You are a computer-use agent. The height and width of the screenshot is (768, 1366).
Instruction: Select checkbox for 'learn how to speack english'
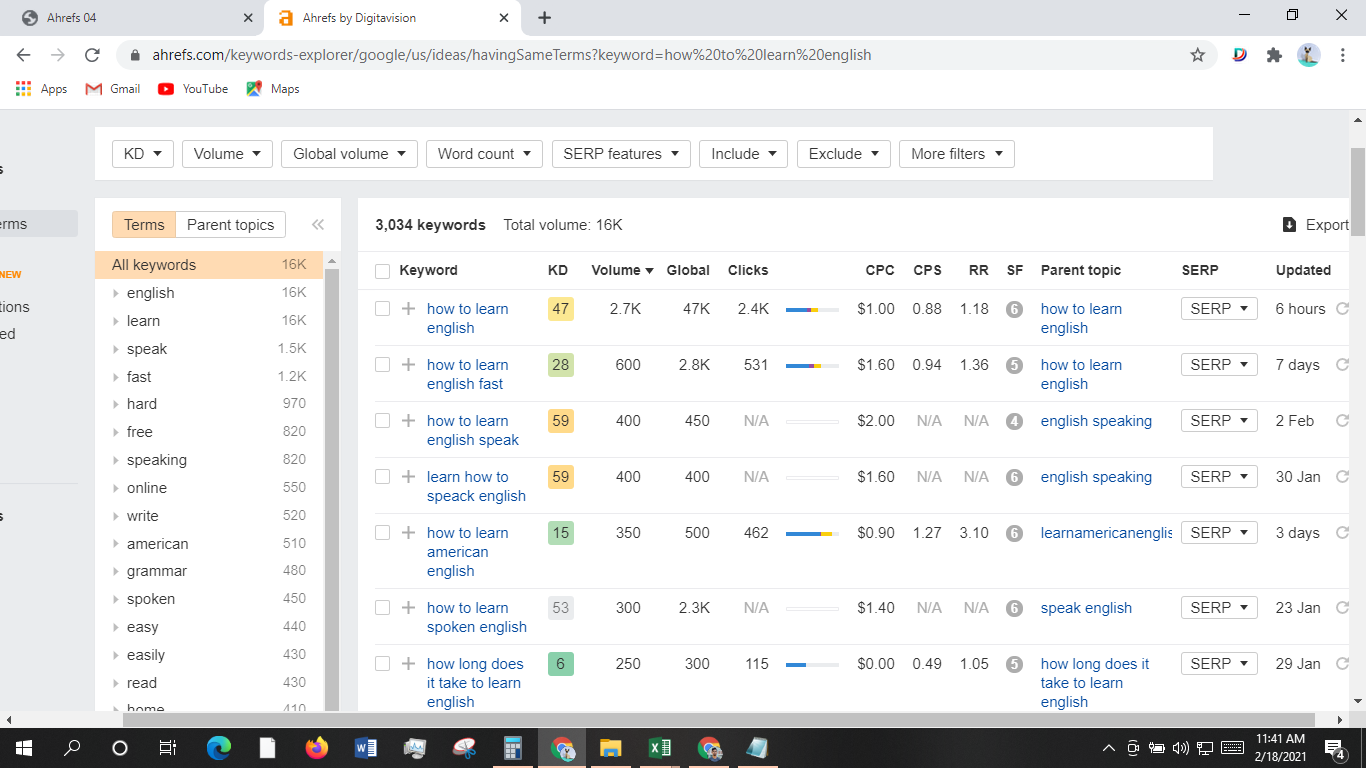click(x=382, y=477)
